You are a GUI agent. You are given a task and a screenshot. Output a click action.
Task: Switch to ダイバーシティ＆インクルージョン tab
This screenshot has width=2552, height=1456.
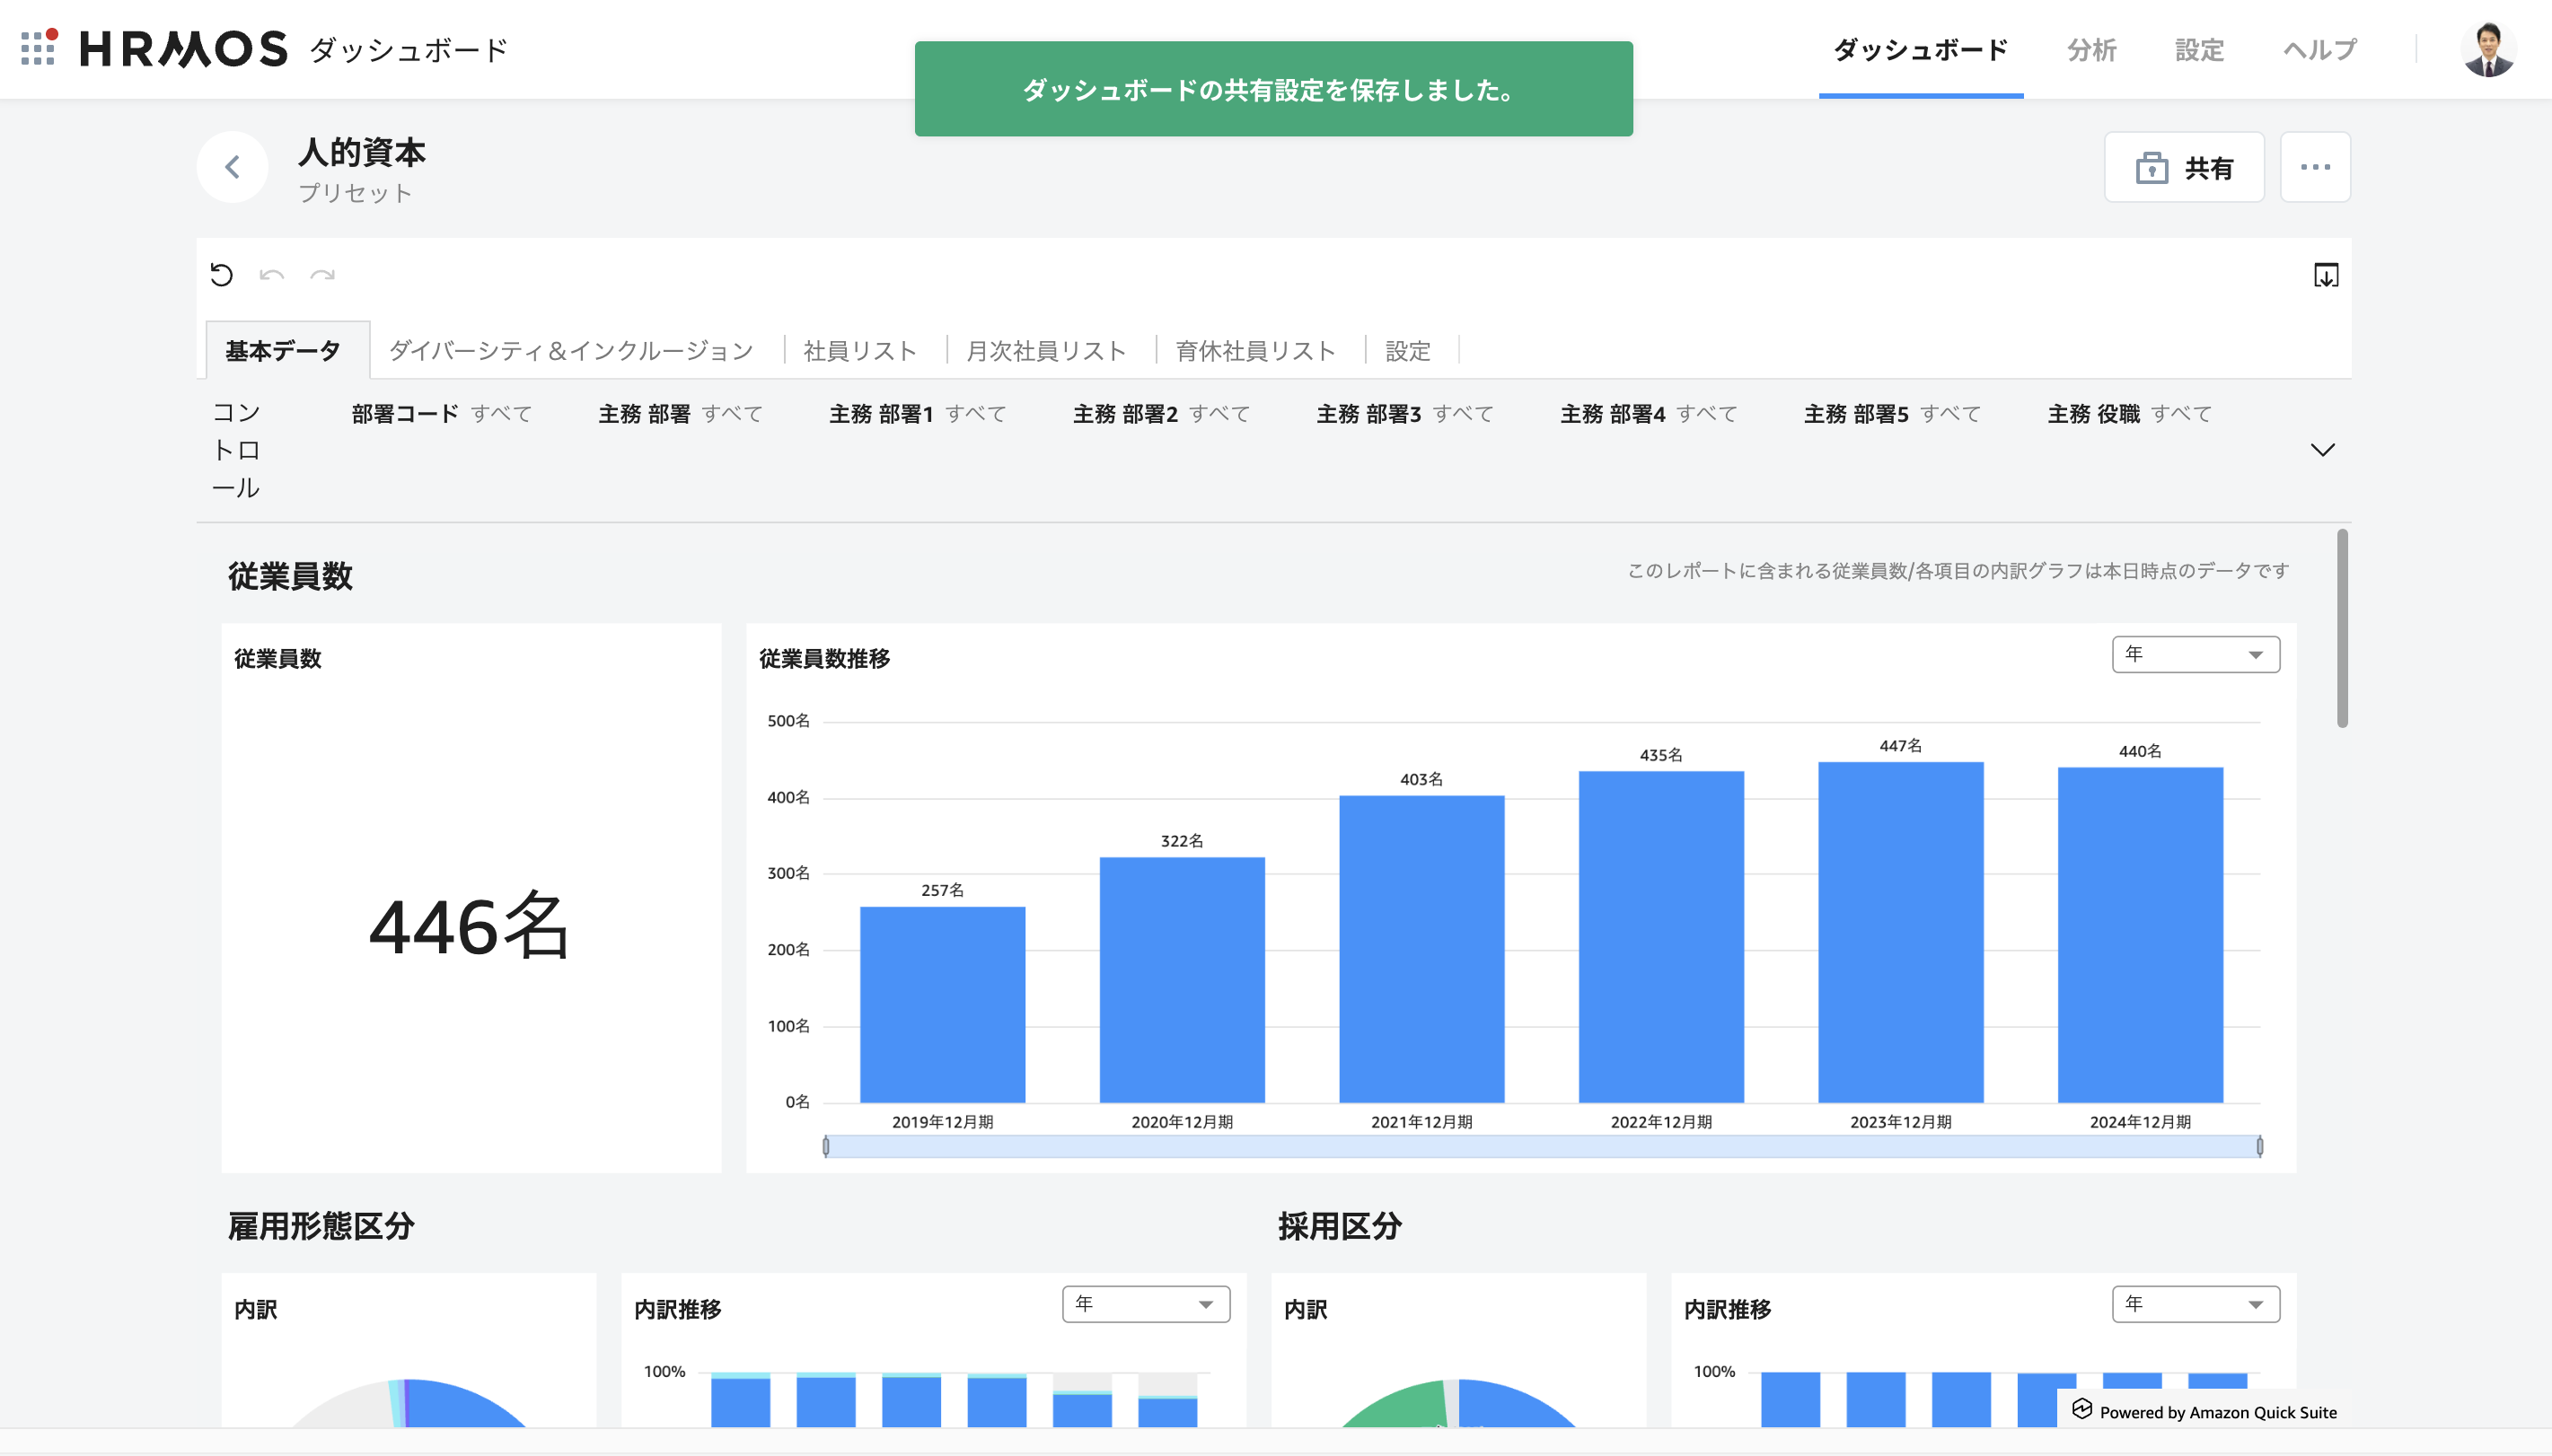571,351
